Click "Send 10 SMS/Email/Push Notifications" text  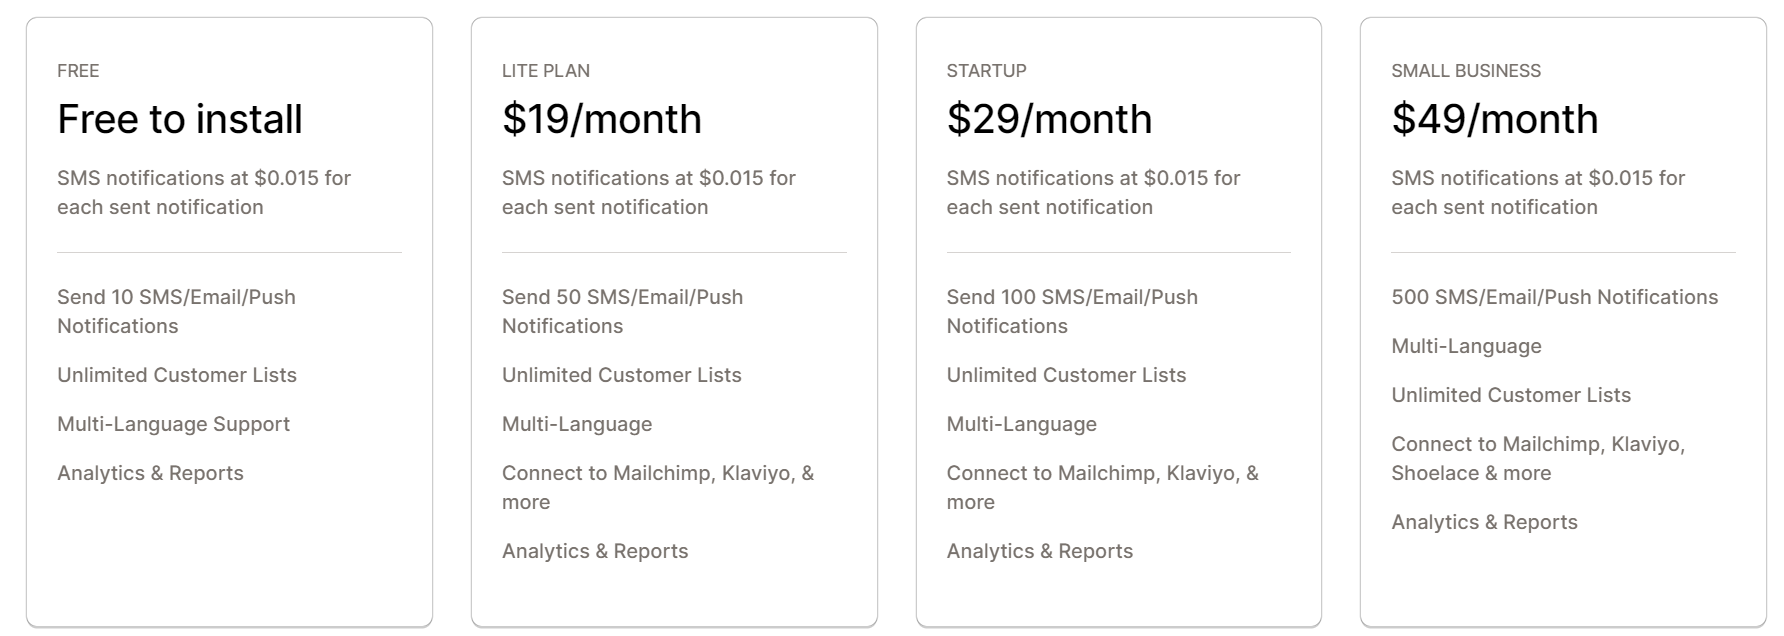pyautogui.click(x=176, y=311)
